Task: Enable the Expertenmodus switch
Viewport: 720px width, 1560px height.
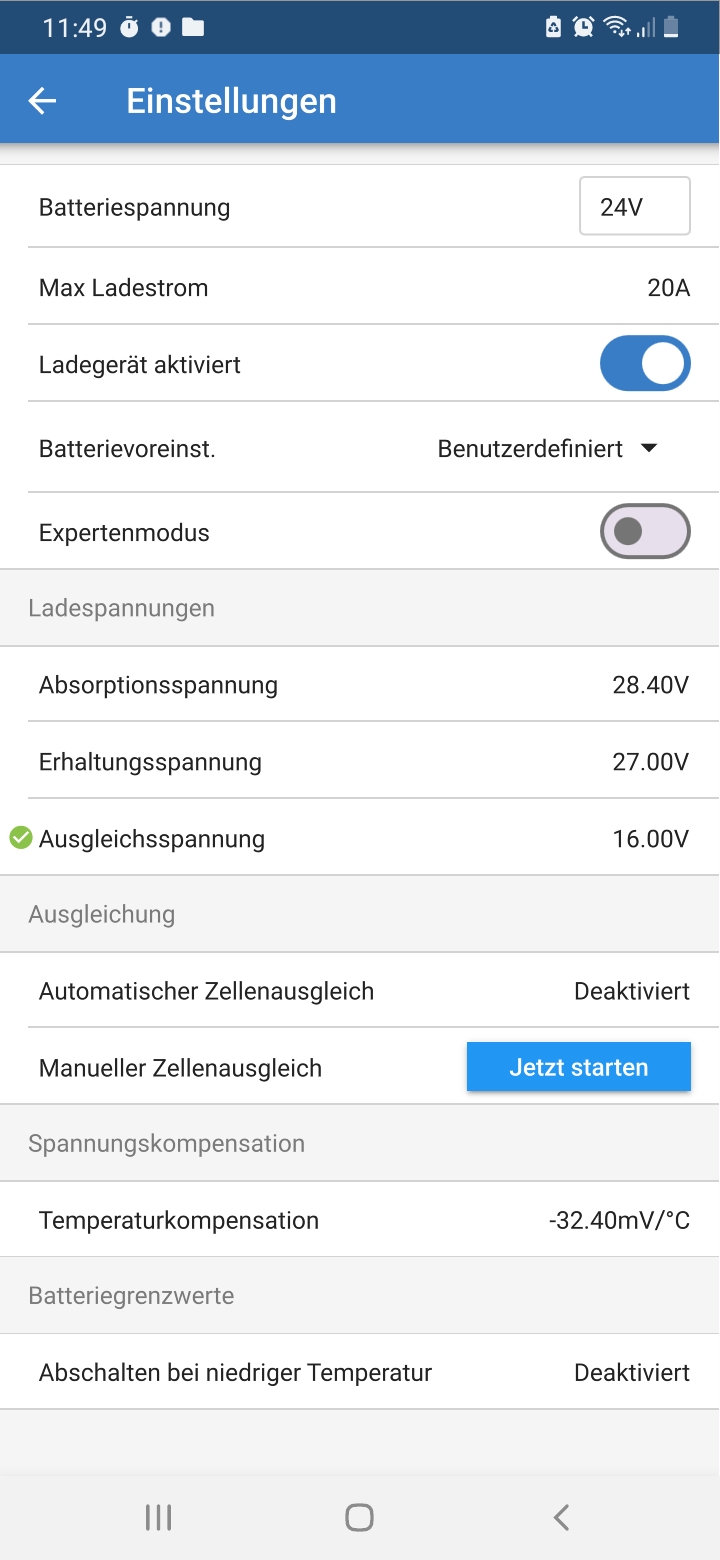Action: pyautogui.click(x=645, y=531)
